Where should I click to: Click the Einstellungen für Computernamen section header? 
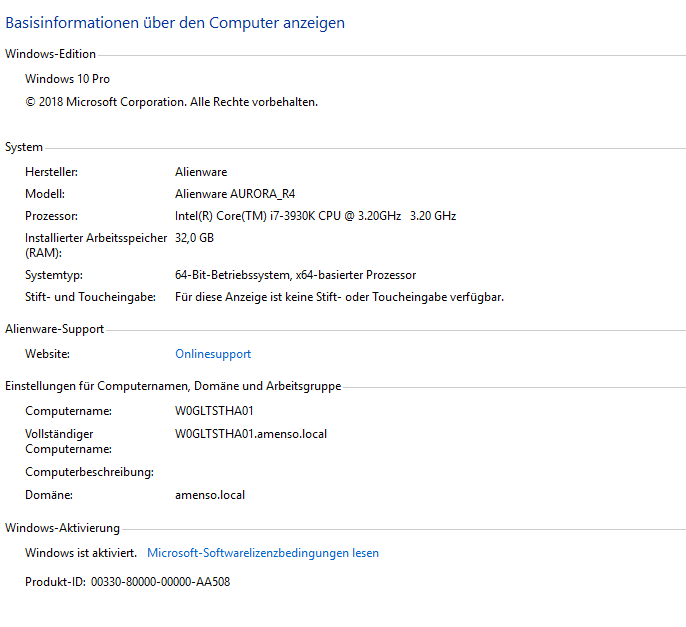click(173, 386)
